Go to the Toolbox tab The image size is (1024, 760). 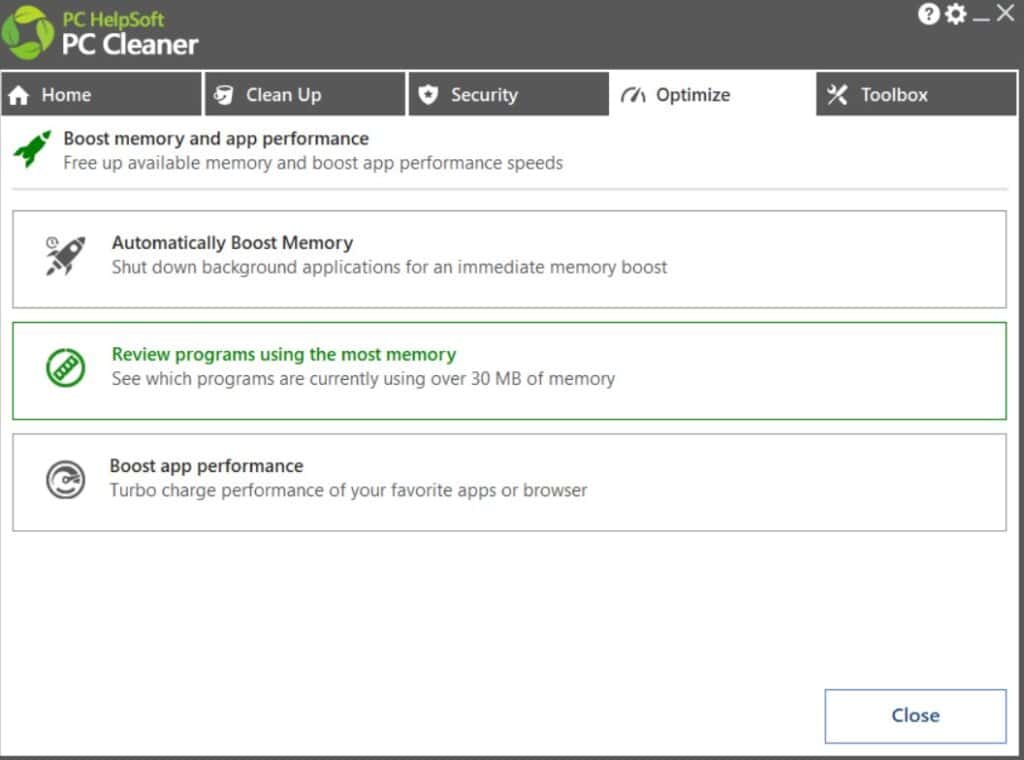[x=916, y=94]
